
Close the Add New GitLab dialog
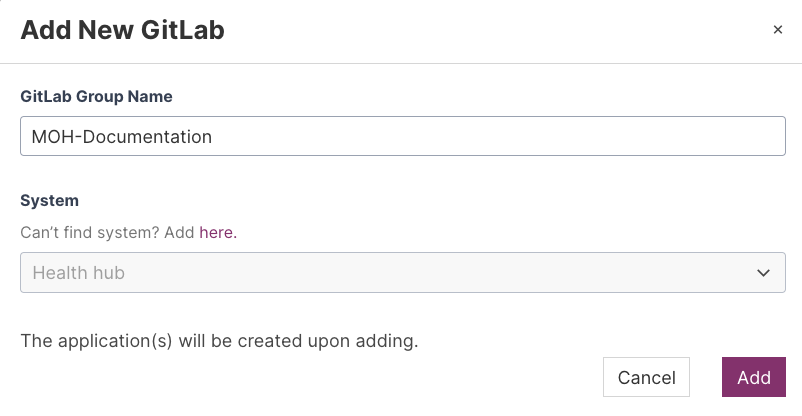(777, 30)
